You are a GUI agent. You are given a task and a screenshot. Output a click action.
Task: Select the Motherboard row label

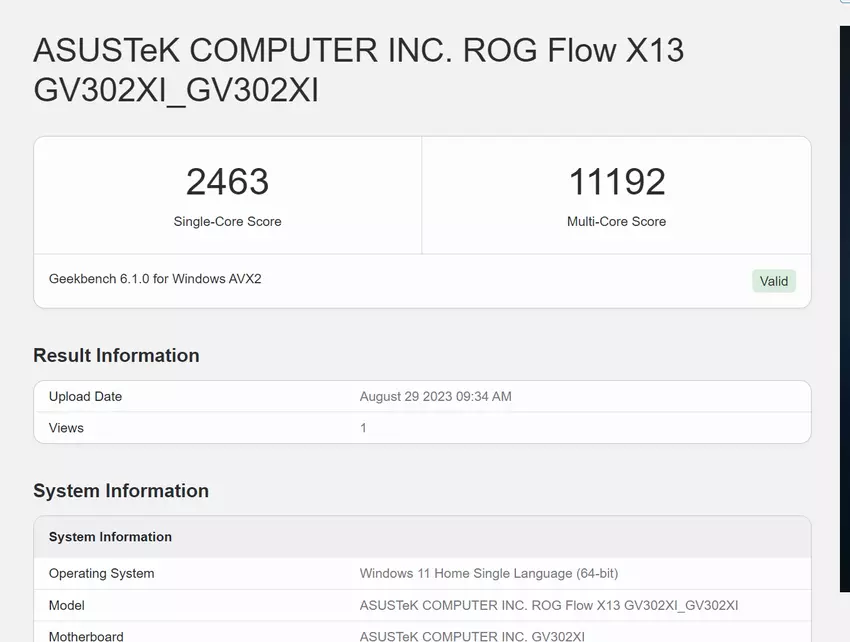(x=86, y=636)
